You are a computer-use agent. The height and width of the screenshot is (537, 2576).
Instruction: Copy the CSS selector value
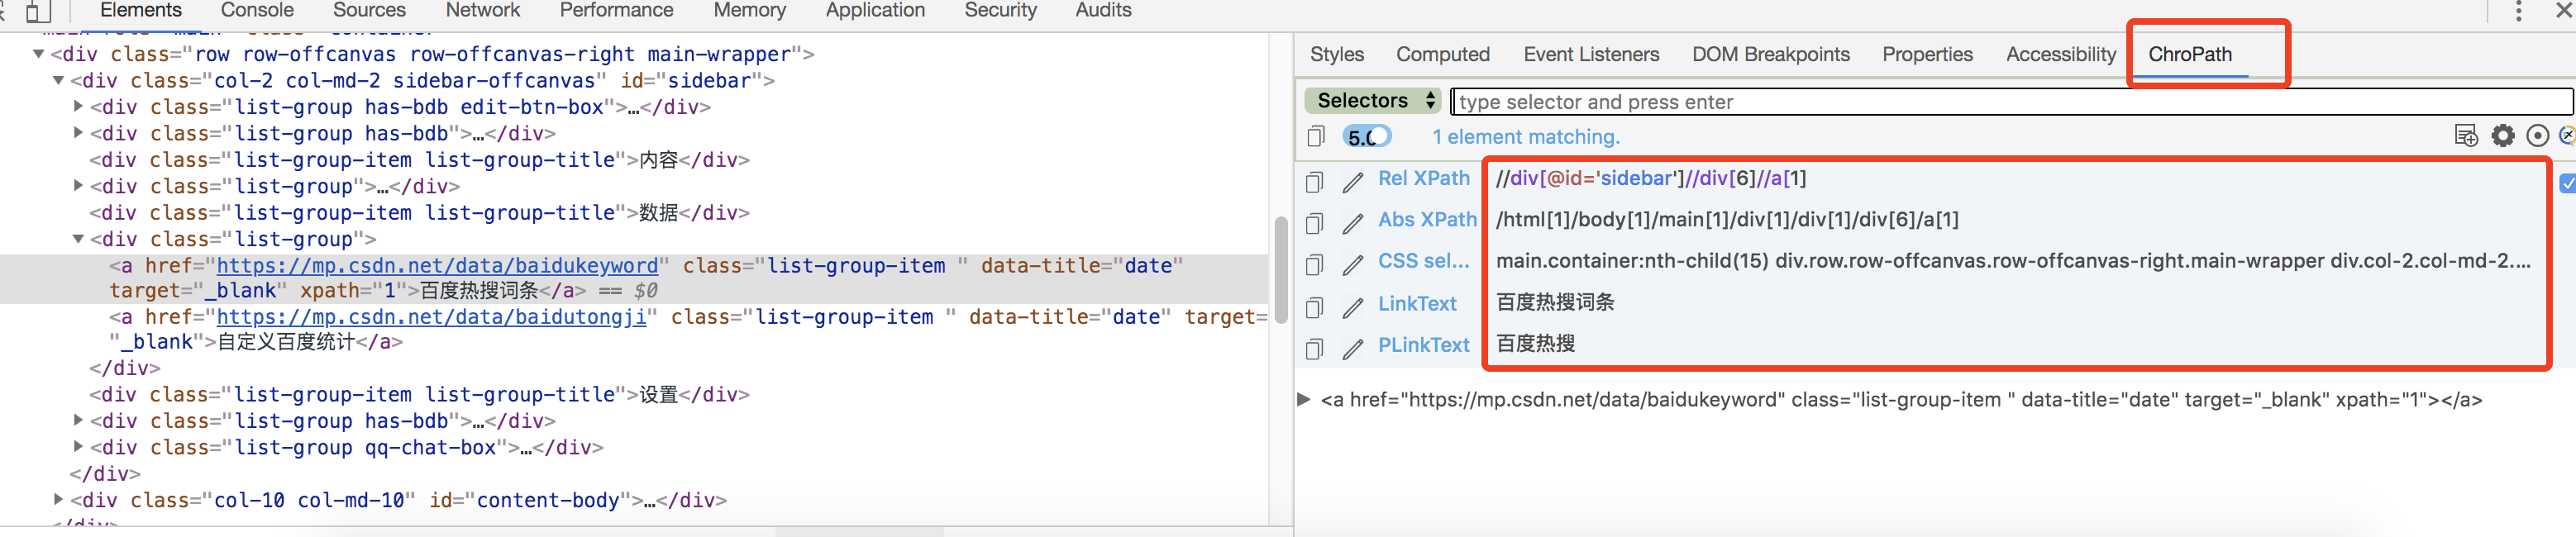(x=1314, y=264)
